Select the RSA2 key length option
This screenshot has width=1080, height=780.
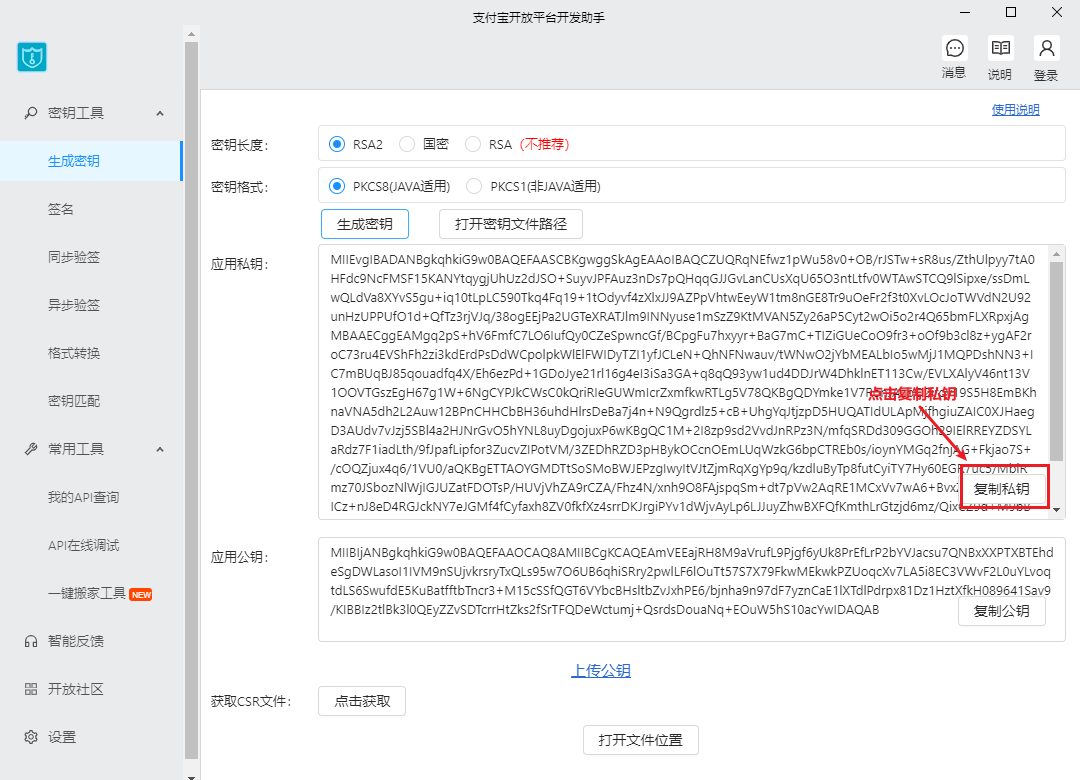point(337,144)
